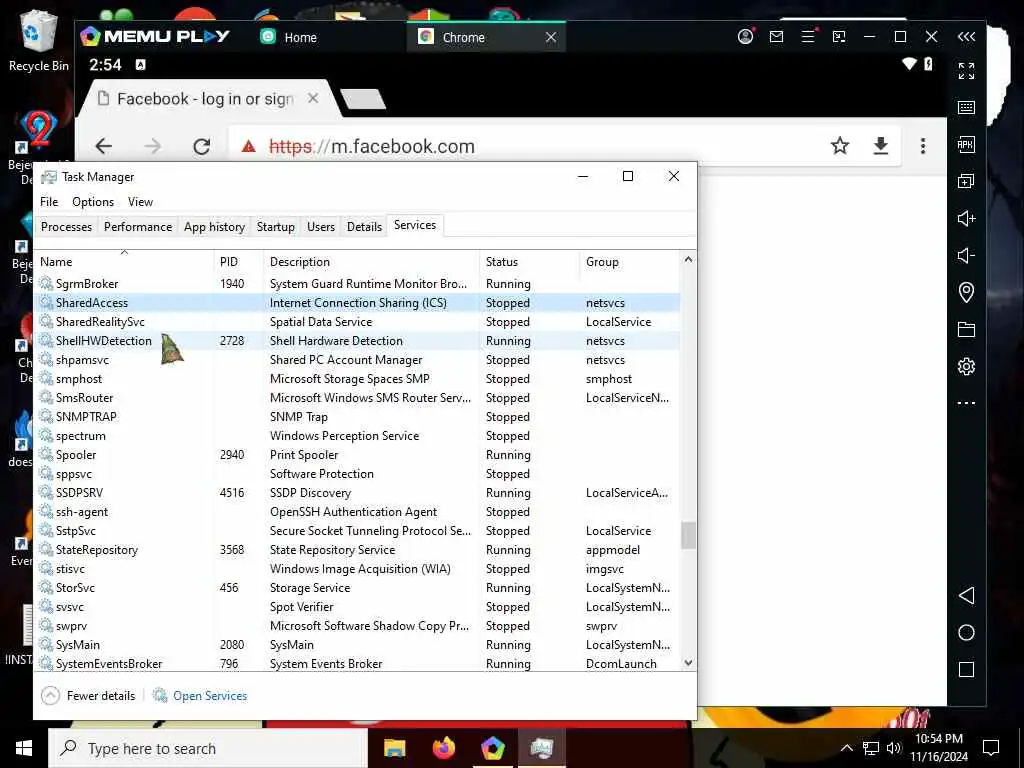Open MEmu keyboard mapping icon

(967, 108)
